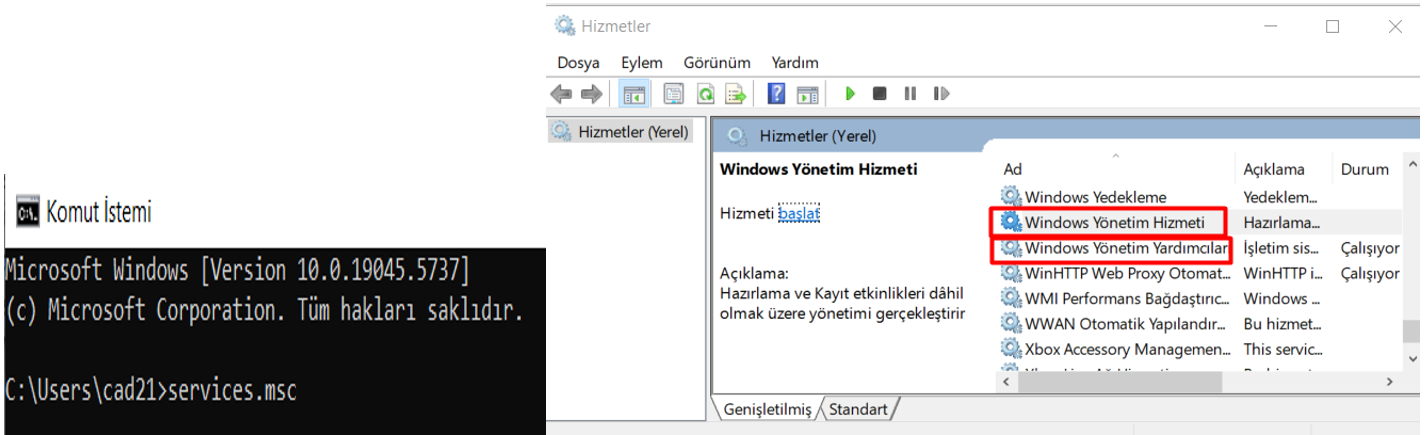Screen dimensions: 1426x435
Task: Click the gear icon of WinHTTP Web Proxy service
Action: click(x=1011, y=273)
